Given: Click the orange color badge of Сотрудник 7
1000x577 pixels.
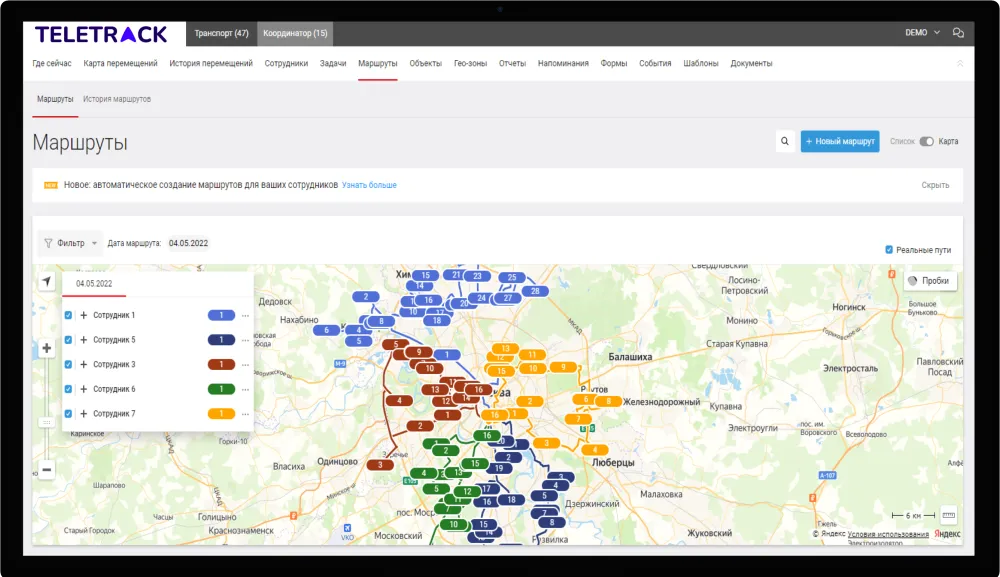Looking at the screenshot, I should coord(221,414).
